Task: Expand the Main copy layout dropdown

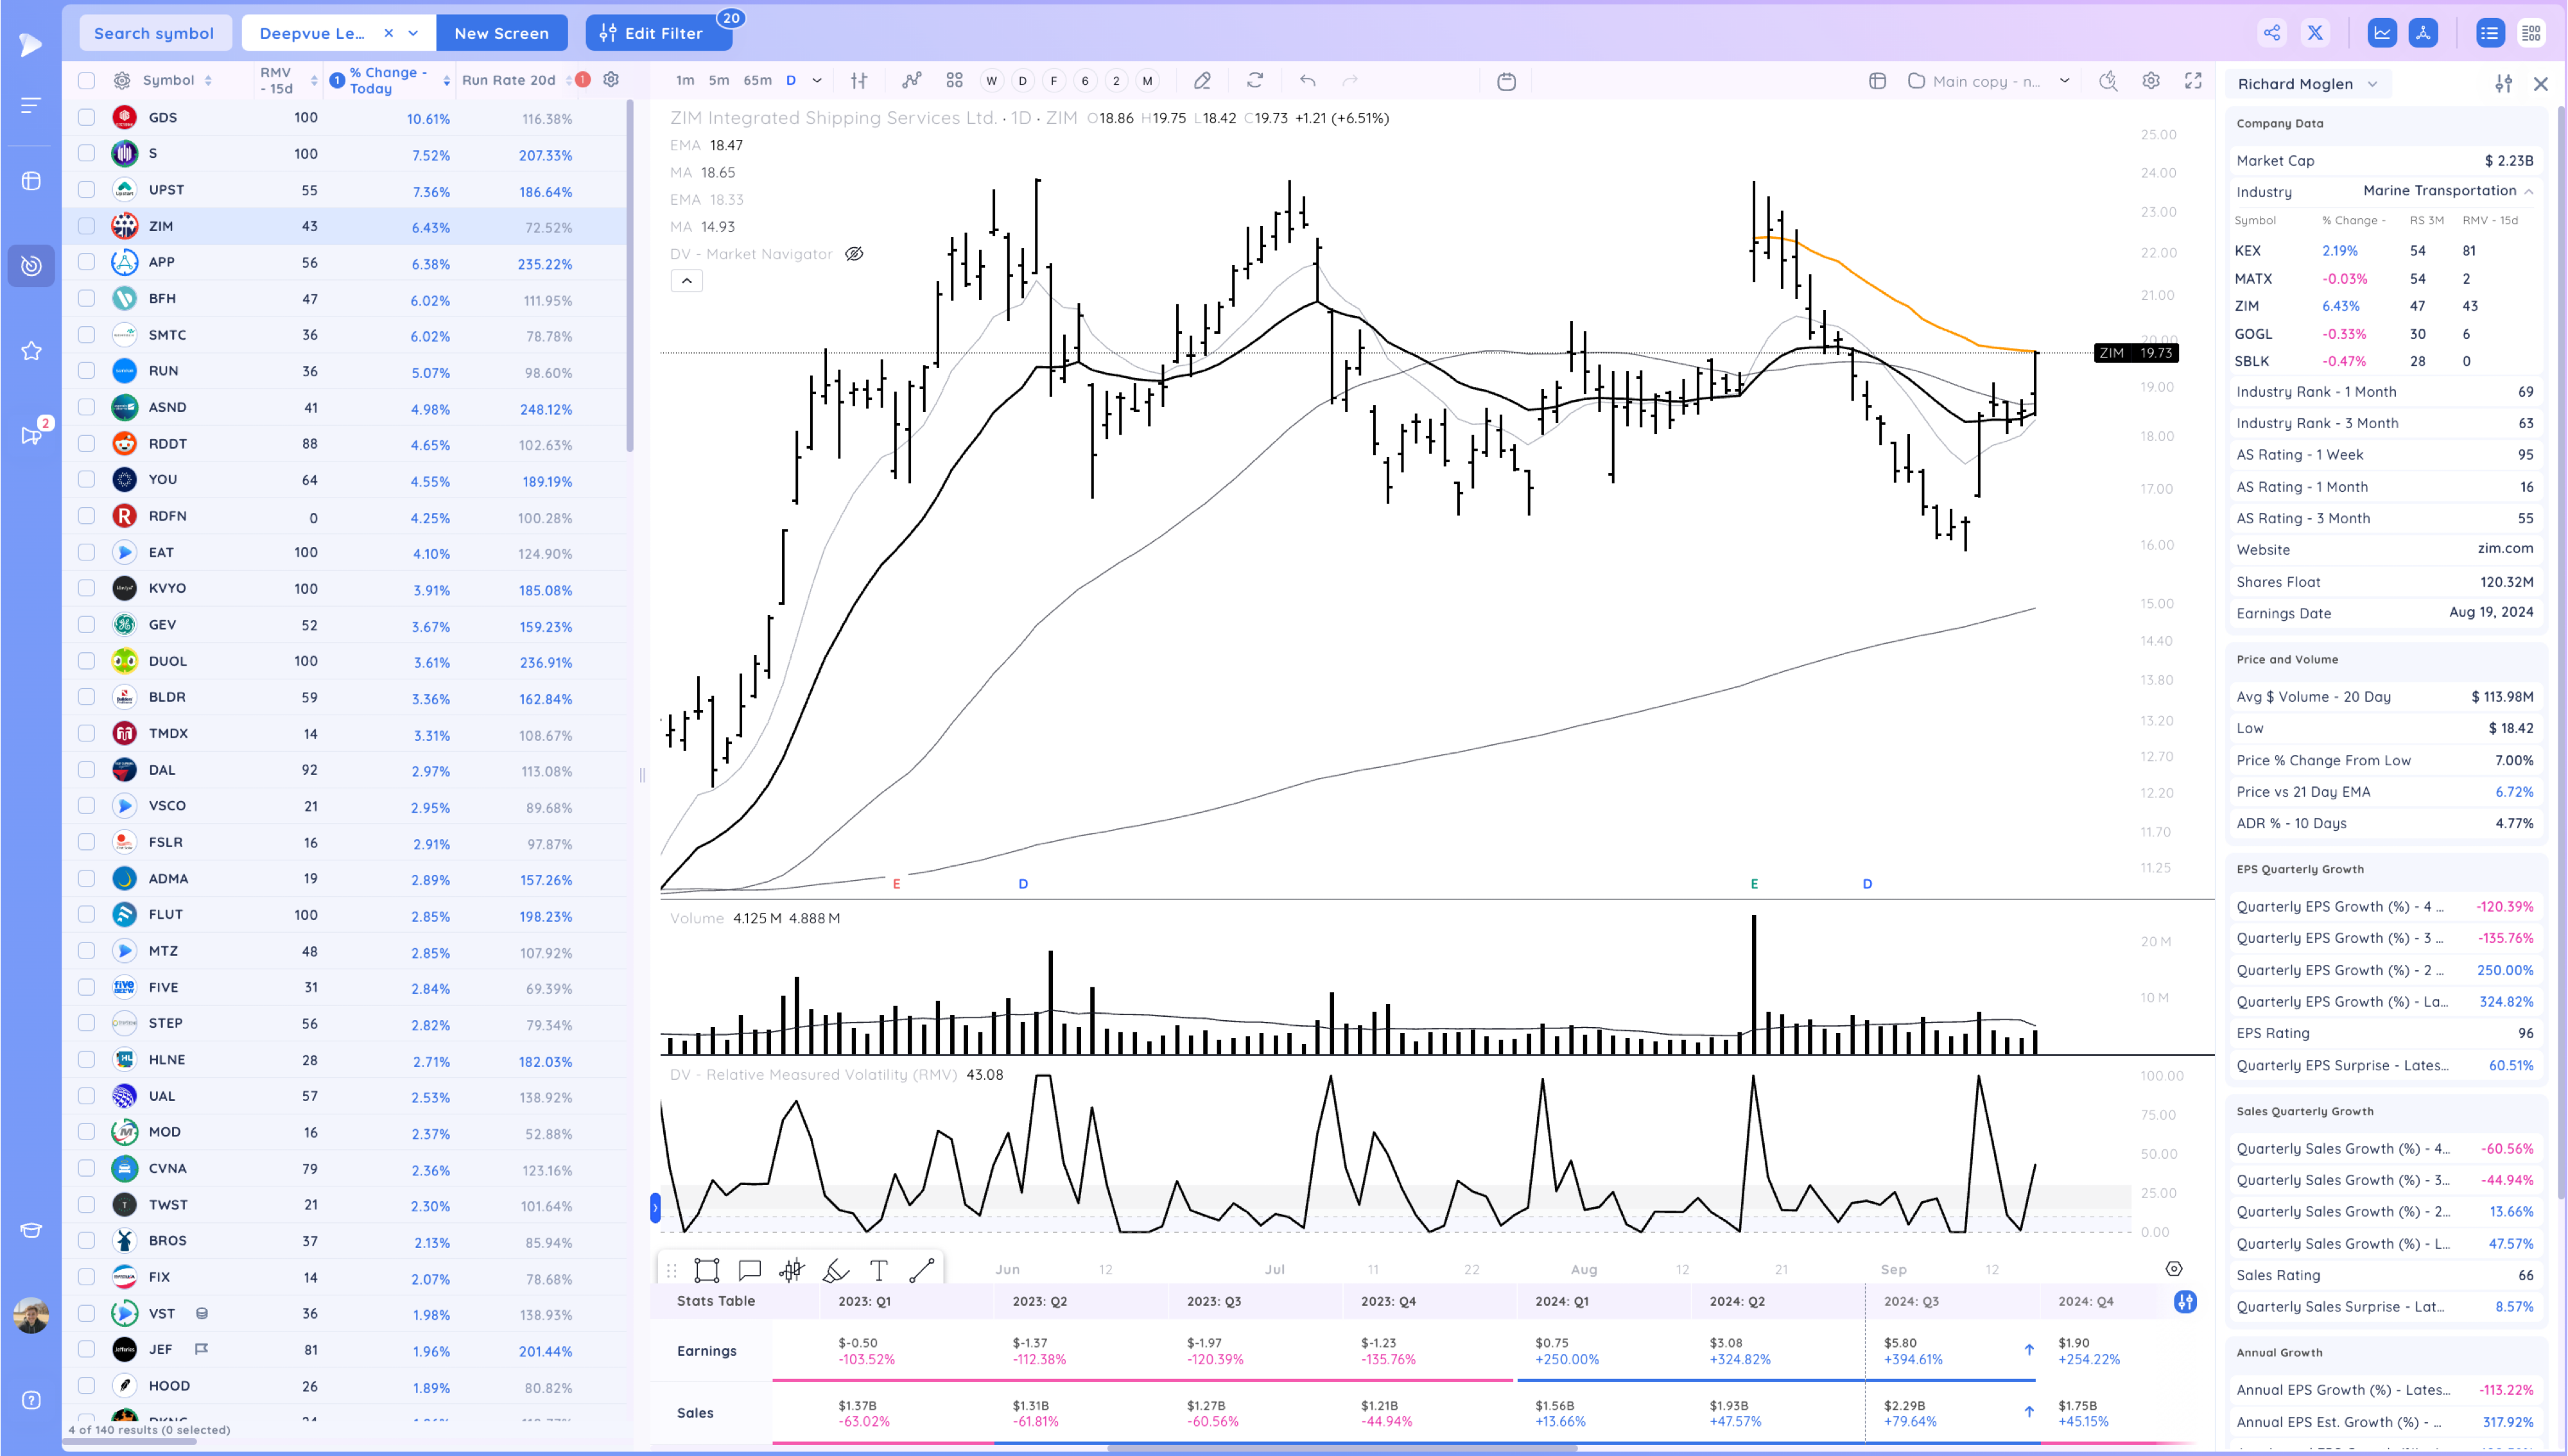Action: (x=2064, y=81)
